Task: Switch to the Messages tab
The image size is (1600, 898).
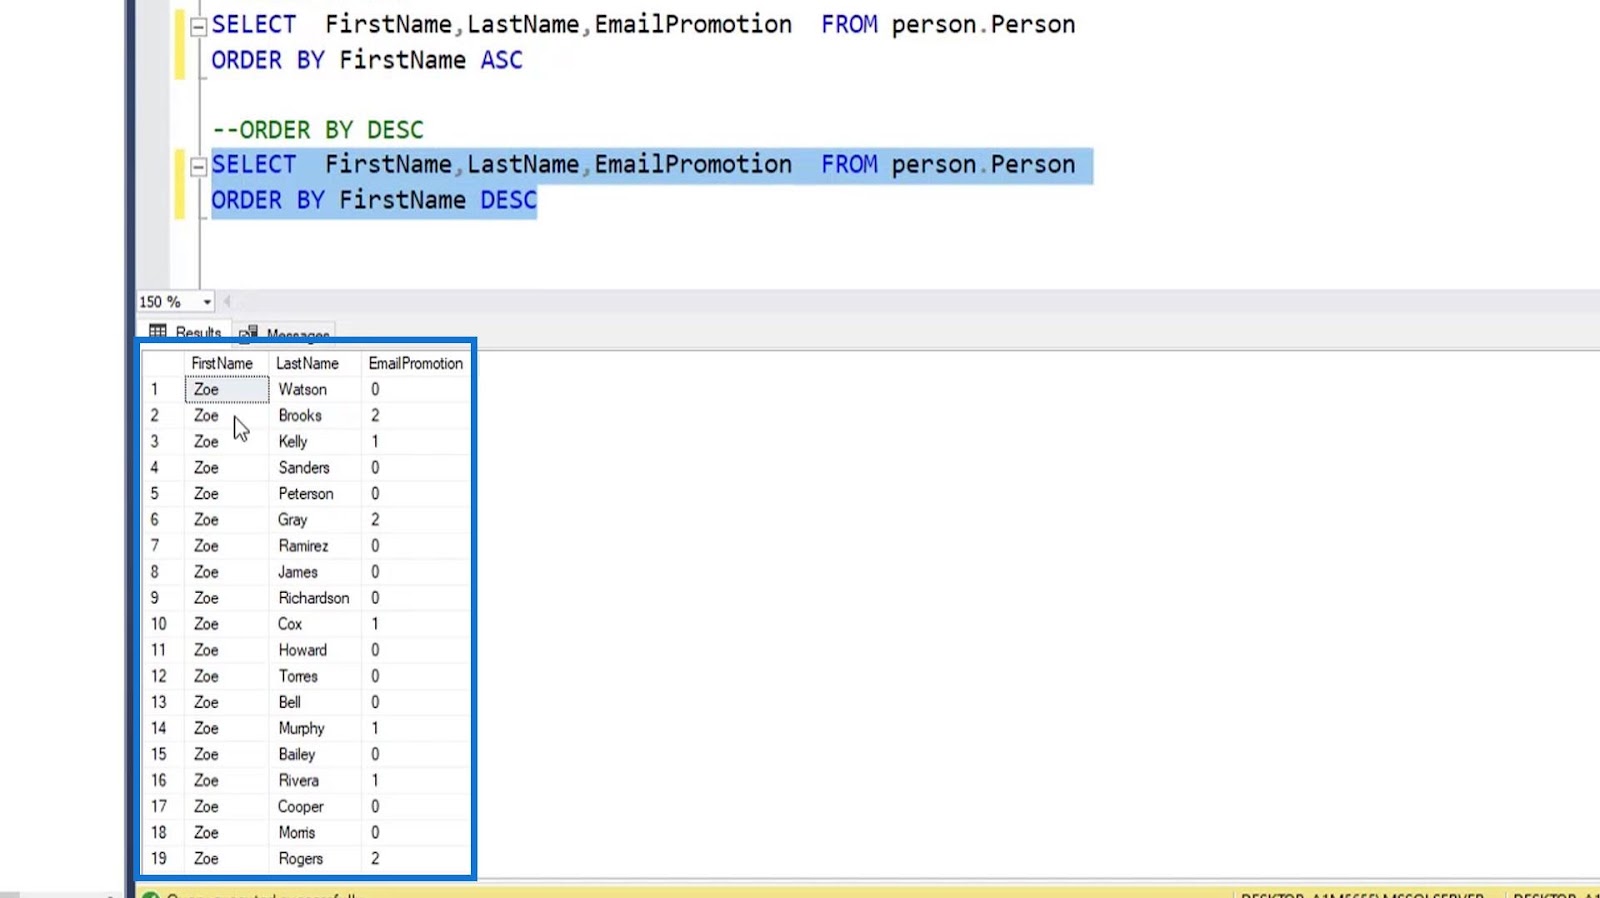Action: tap(285, 334)
